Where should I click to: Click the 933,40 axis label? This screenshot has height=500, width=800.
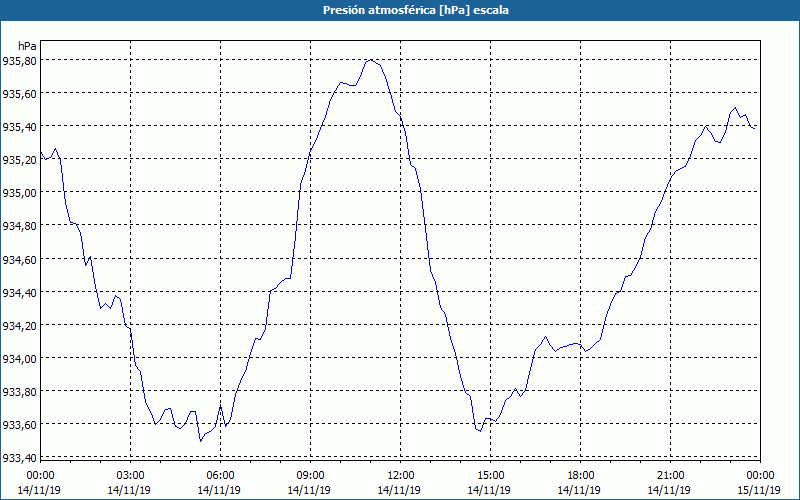click(x=19, y=458)
